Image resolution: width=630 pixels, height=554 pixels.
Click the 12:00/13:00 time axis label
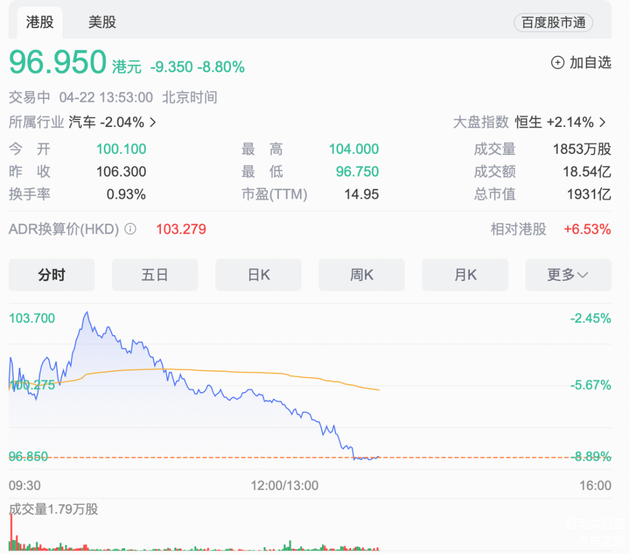pyautogui.click(x=284, y=485)
